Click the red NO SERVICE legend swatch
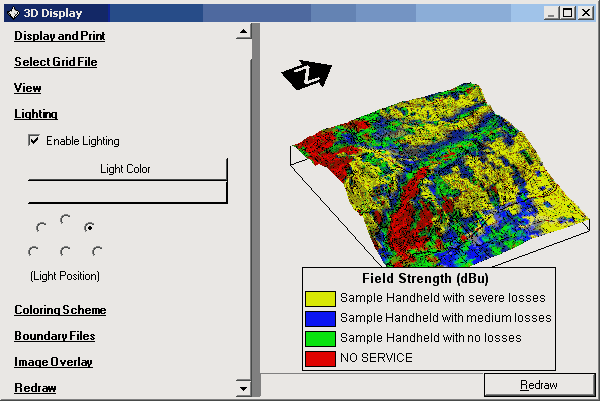Viewport: 600px width, 401px height. [x=320, y=359]
